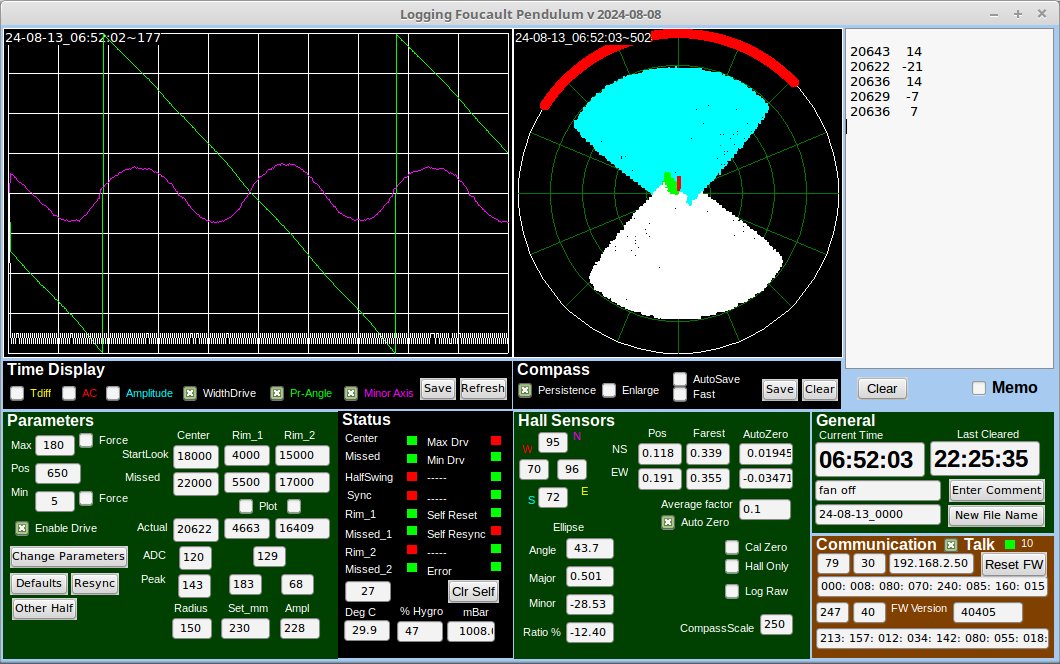Toggle the Compass Persistence checkbox
Image resolution: width=1060 pixels, height=664 pixels.
tap(525, 390)
